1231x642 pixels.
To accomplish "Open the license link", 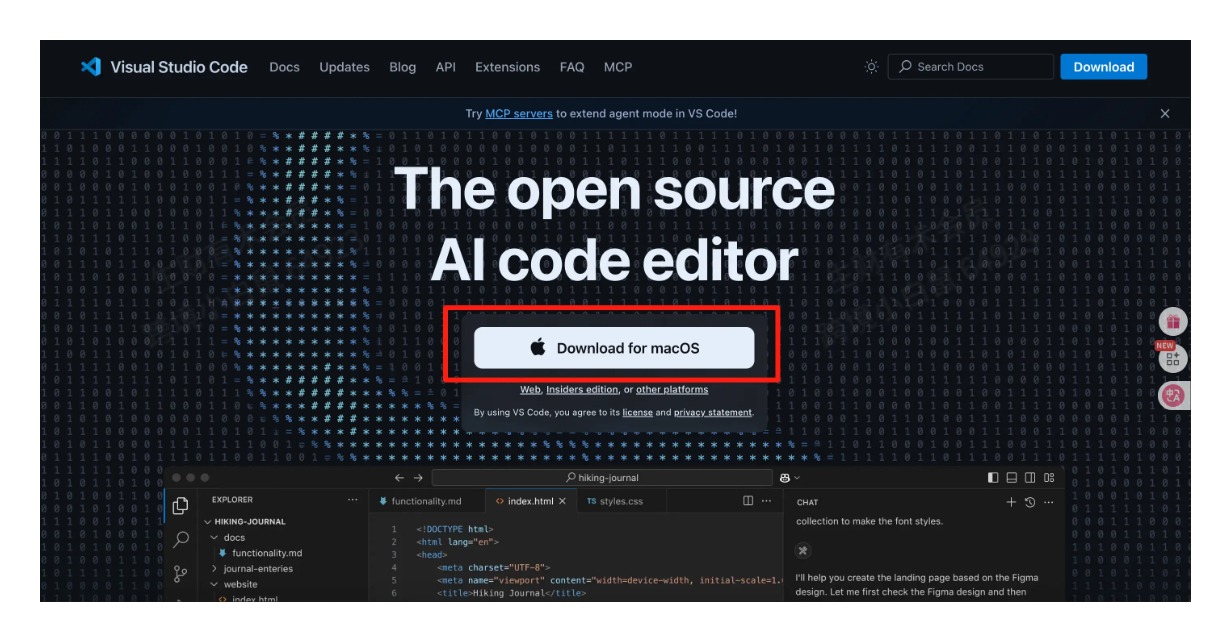I will pos(638,412).
